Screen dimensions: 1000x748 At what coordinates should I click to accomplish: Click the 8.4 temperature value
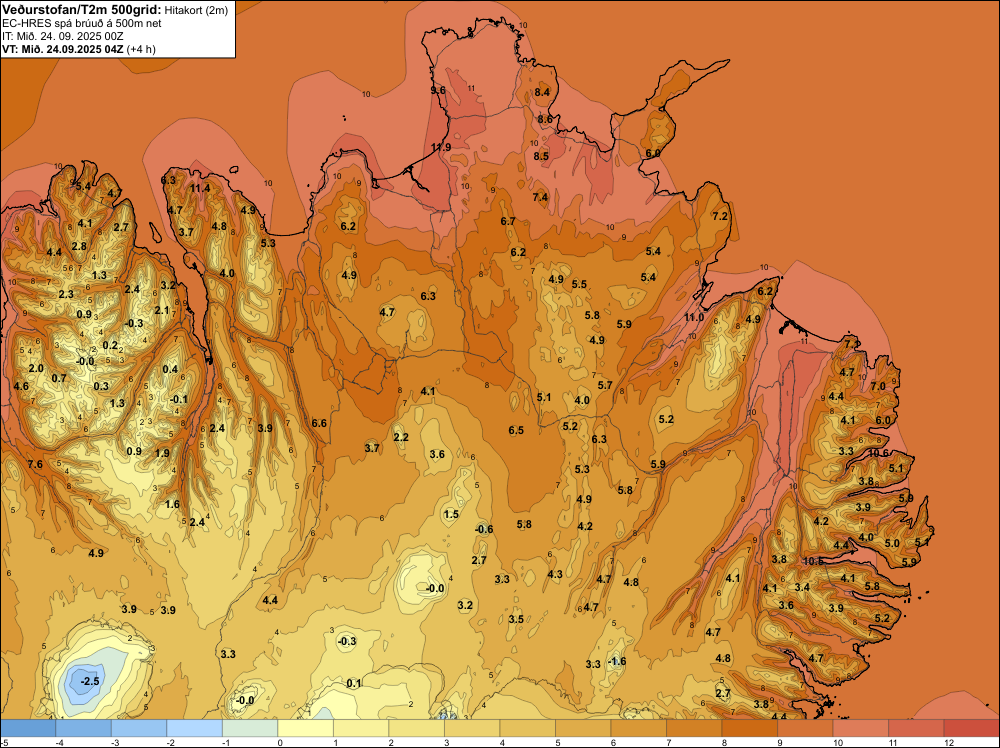[x=542, y=92]
